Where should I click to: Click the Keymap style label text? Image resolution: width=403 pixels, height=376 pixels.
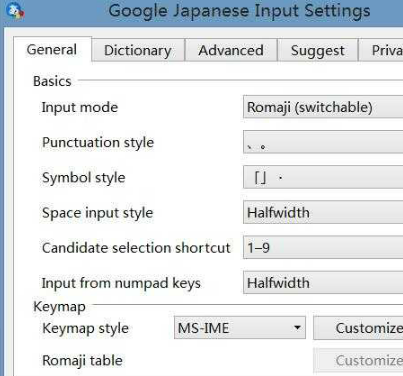[x=85, y=328]
